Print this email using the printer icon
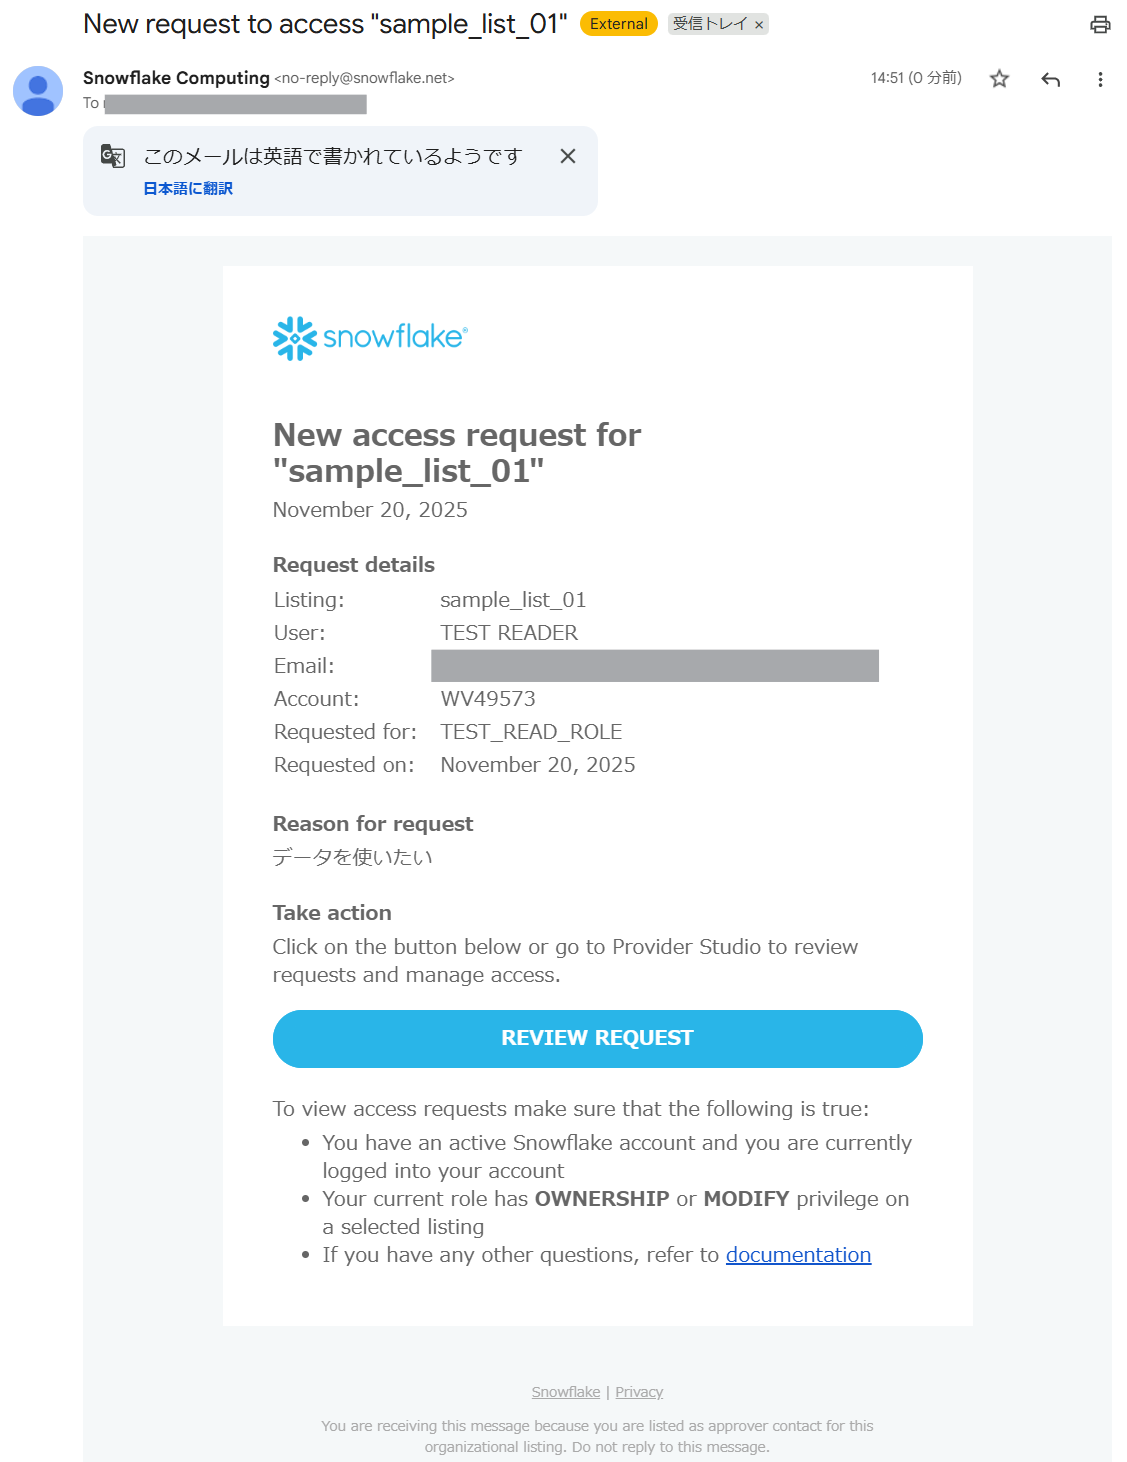 coord(1100,25)
